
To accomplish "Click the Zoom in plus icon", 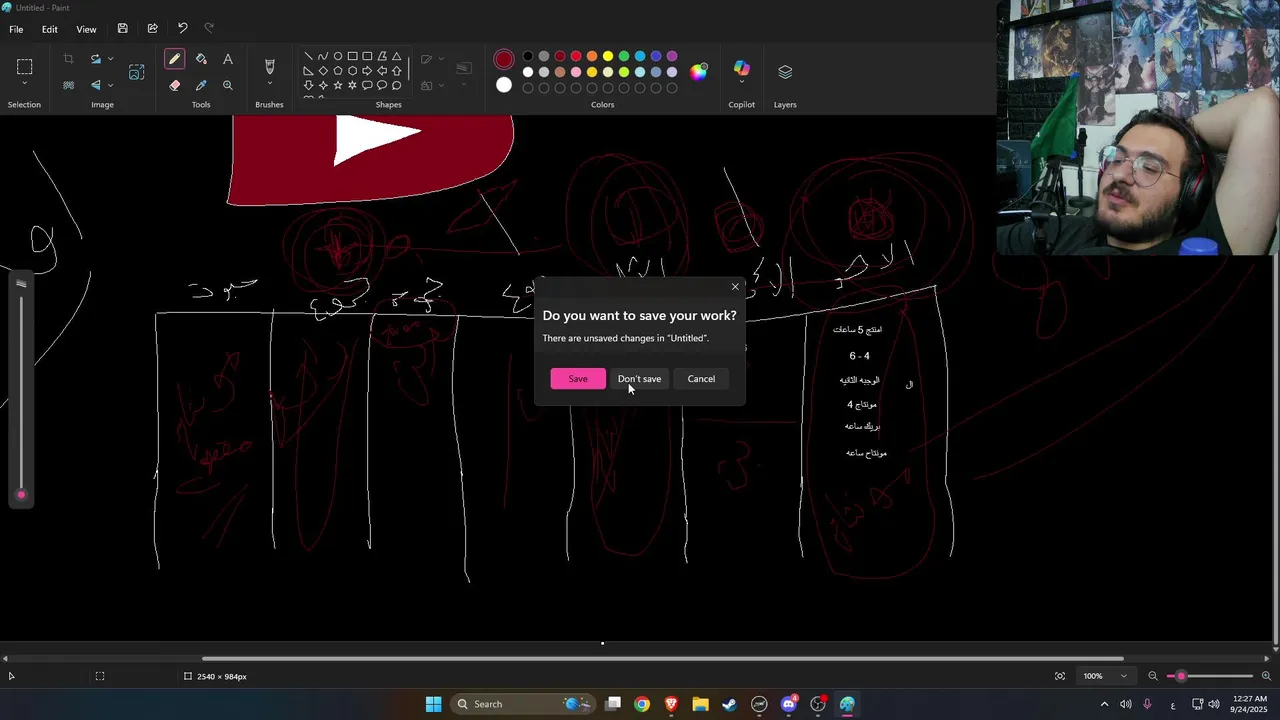I will [1266, 676].
